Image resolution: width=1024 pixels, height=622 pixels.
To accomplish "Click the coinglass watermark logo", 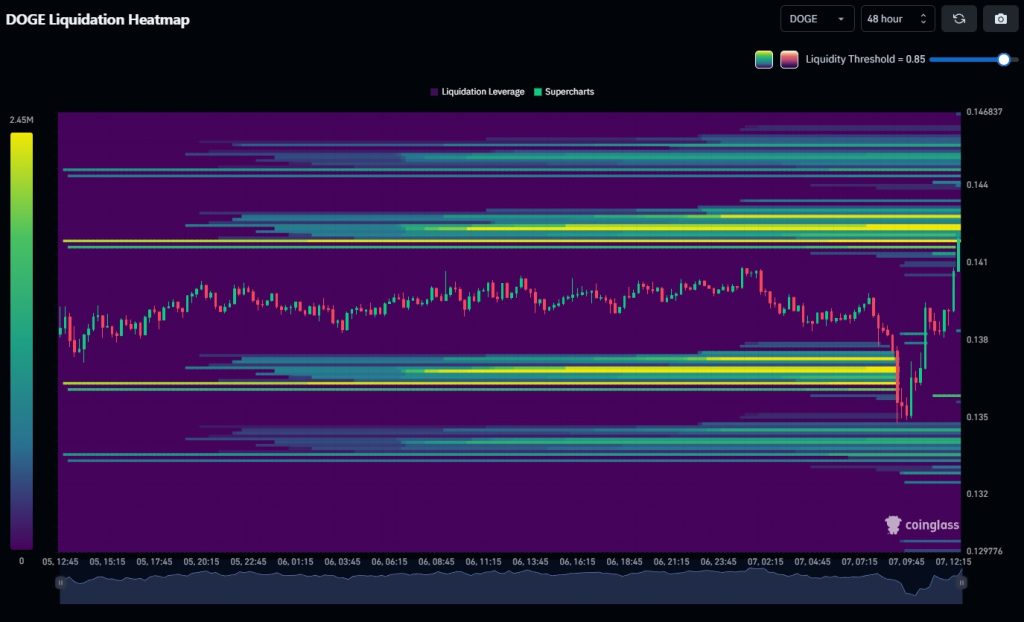I will click(921, 525).
